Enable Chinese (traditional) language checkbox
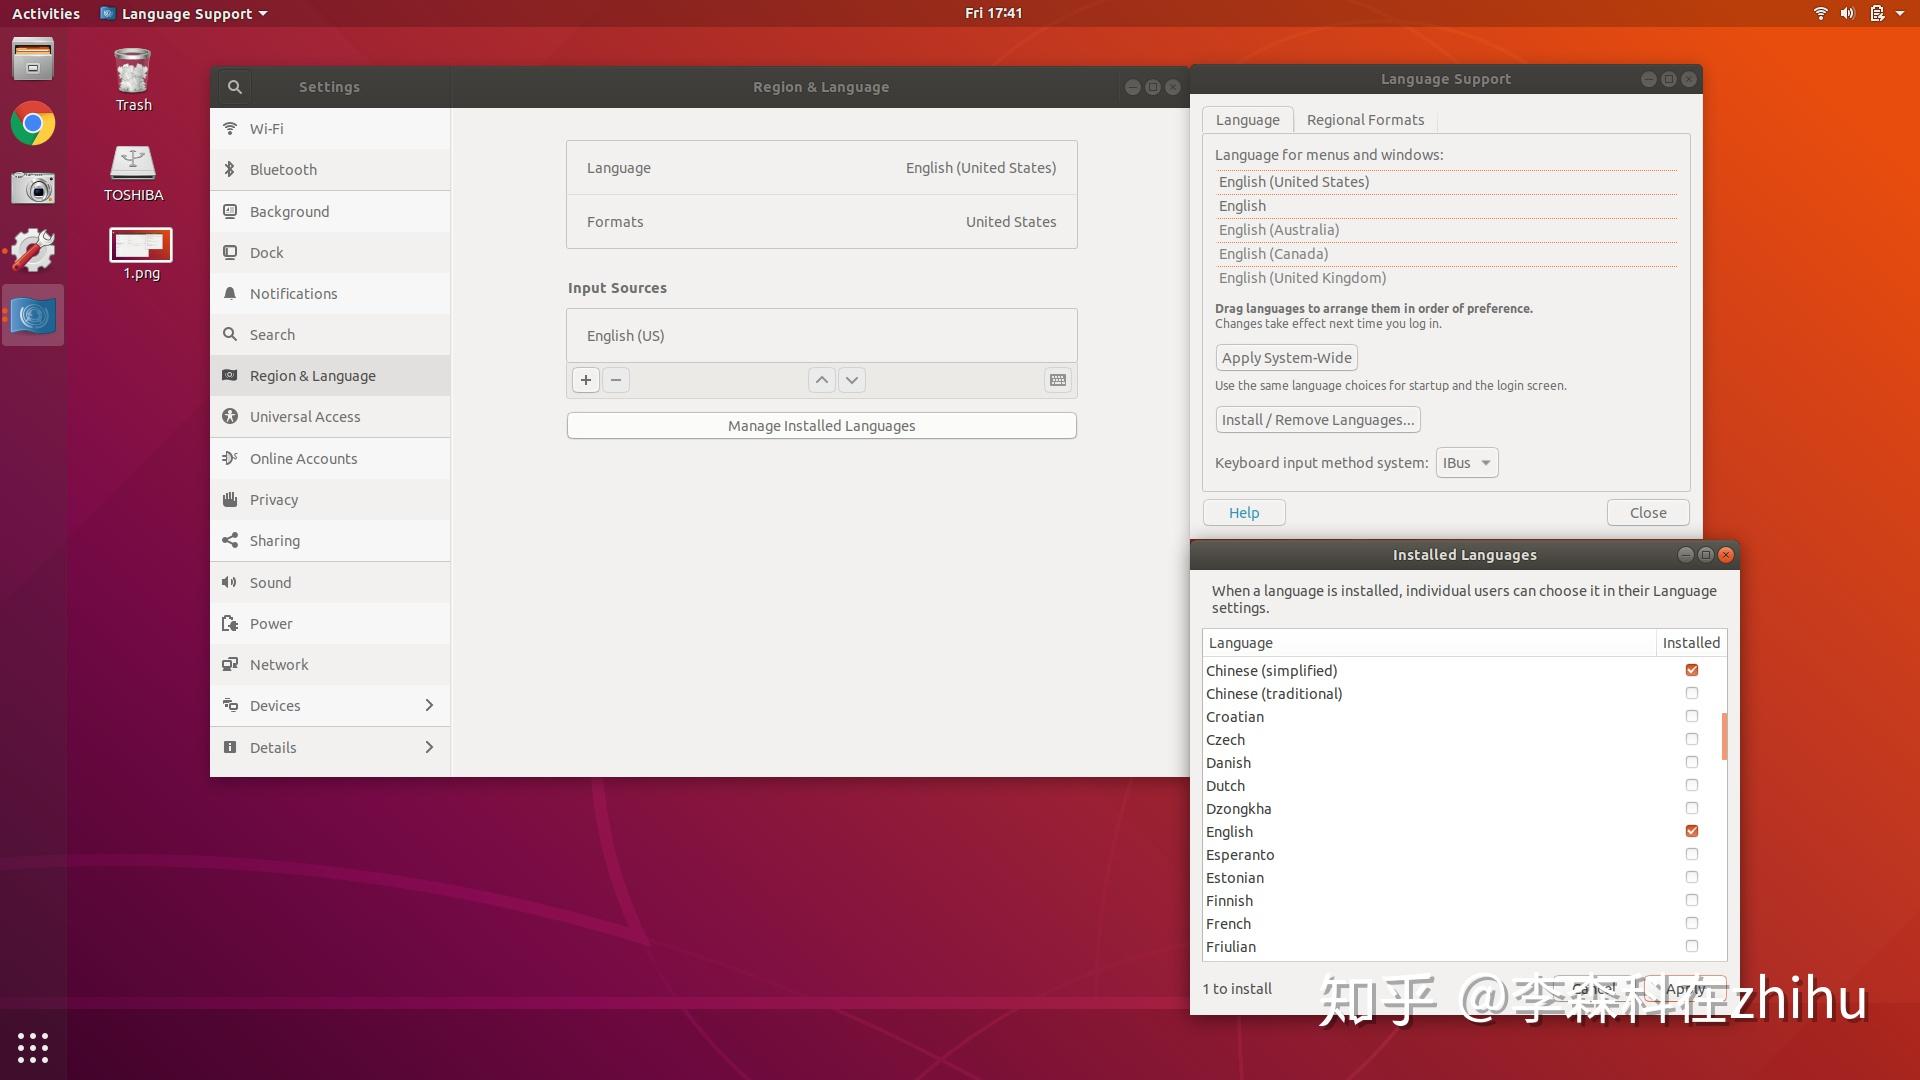1920x1080 pixels. pos(1692,692)
